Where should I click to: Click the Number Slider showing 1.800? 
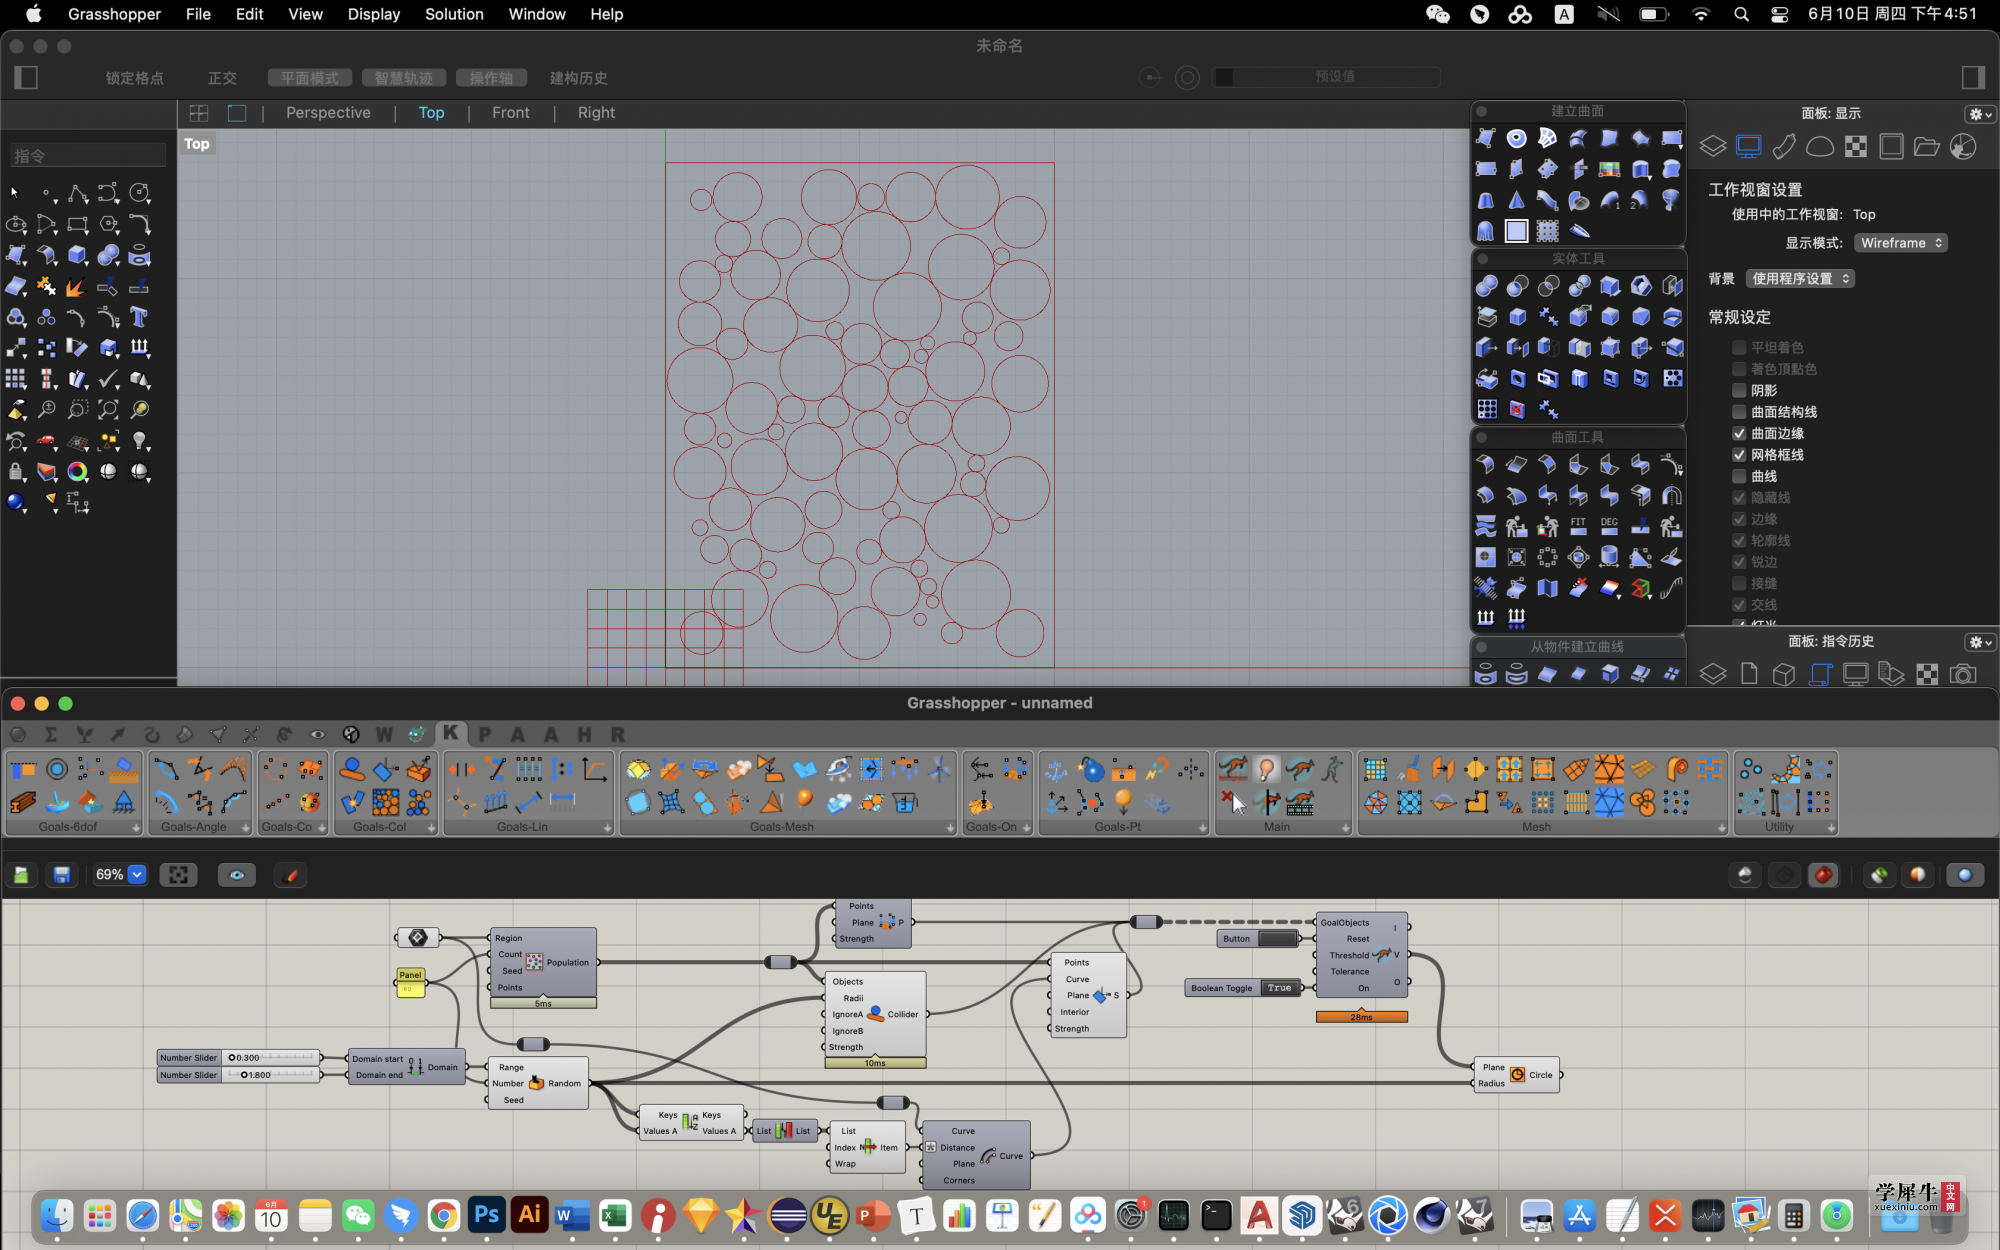(x=239, y=1075)
